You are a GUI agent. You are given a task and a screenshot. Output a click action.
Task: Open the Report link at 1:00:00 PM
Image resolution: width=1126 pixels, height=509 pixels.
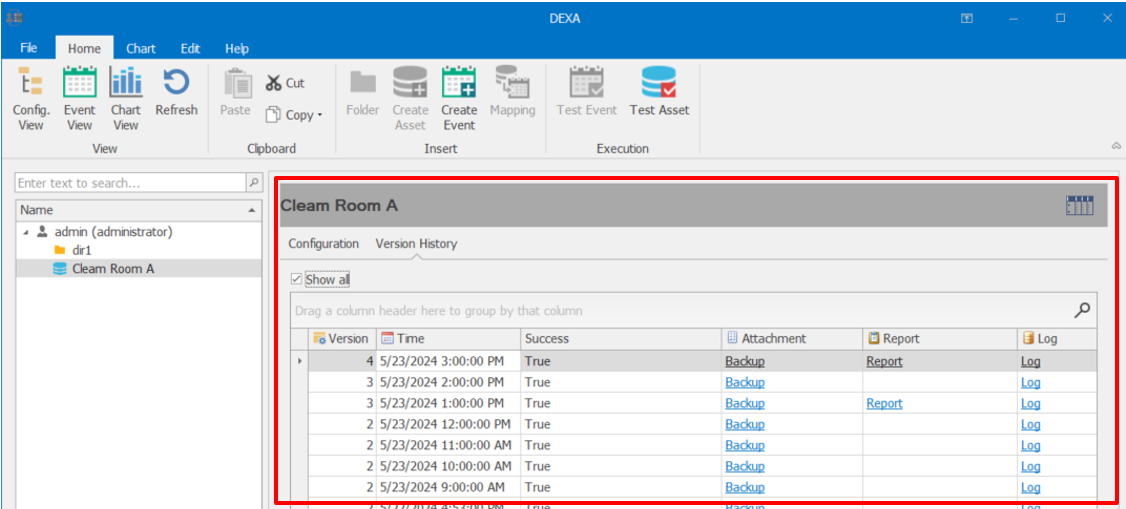884,403
